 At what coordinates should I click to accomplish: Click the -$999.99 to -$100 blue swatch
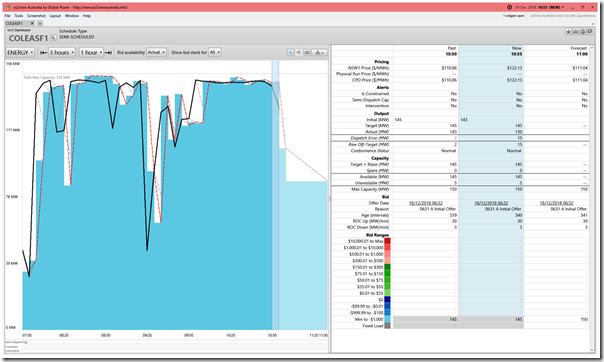coord(388,313)
